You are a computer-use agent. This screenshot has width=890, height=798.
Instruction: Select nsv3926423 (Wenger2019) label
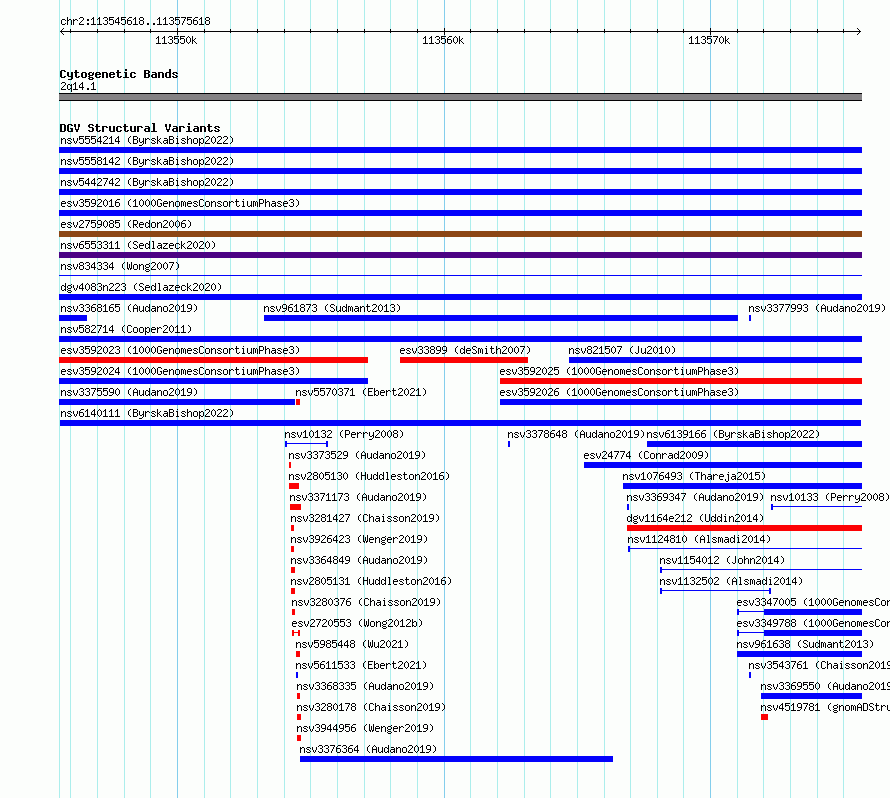(359, 539)
